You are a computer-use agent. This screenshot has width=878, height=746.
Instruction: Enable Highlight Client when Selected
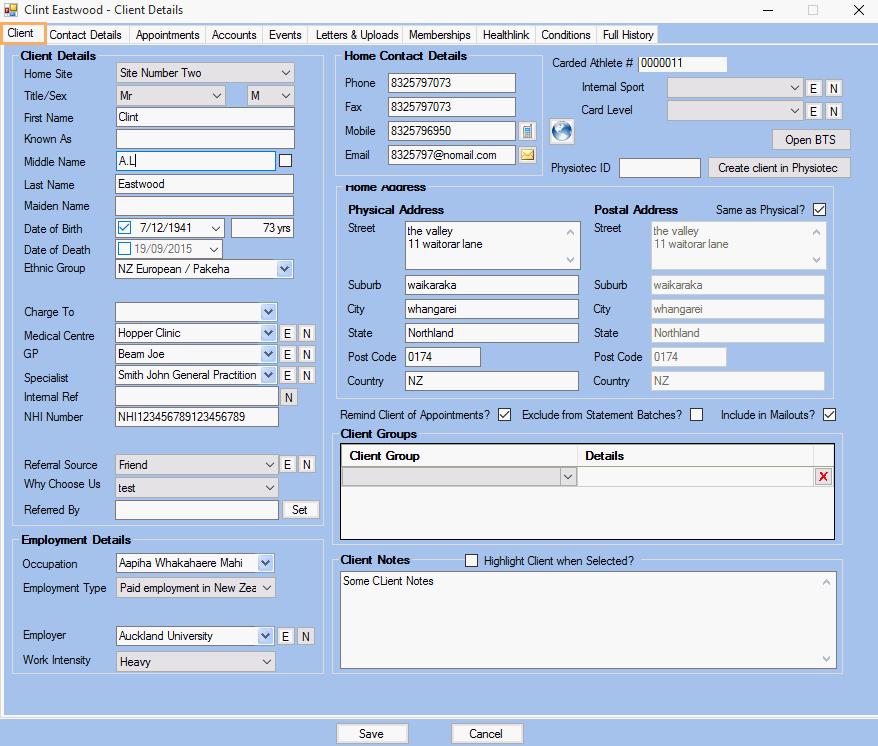[471, 560]
